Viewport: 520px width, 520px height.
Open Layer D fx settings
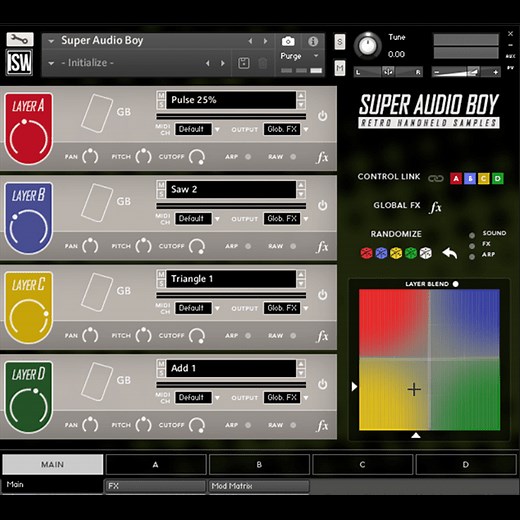pos(322,425)
